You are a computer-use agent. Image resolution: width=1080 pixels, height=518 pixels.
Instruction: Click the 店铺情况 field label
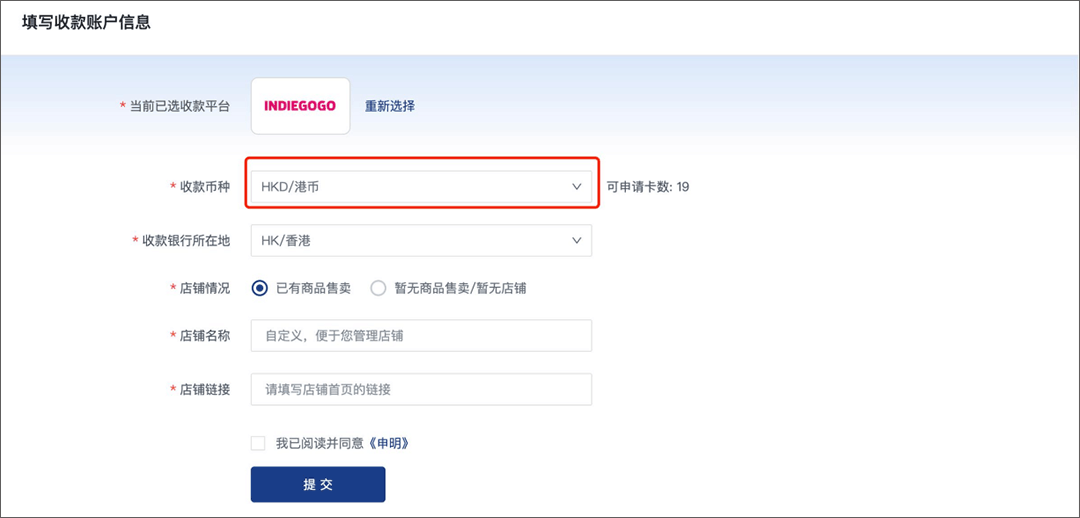[205, 289]
